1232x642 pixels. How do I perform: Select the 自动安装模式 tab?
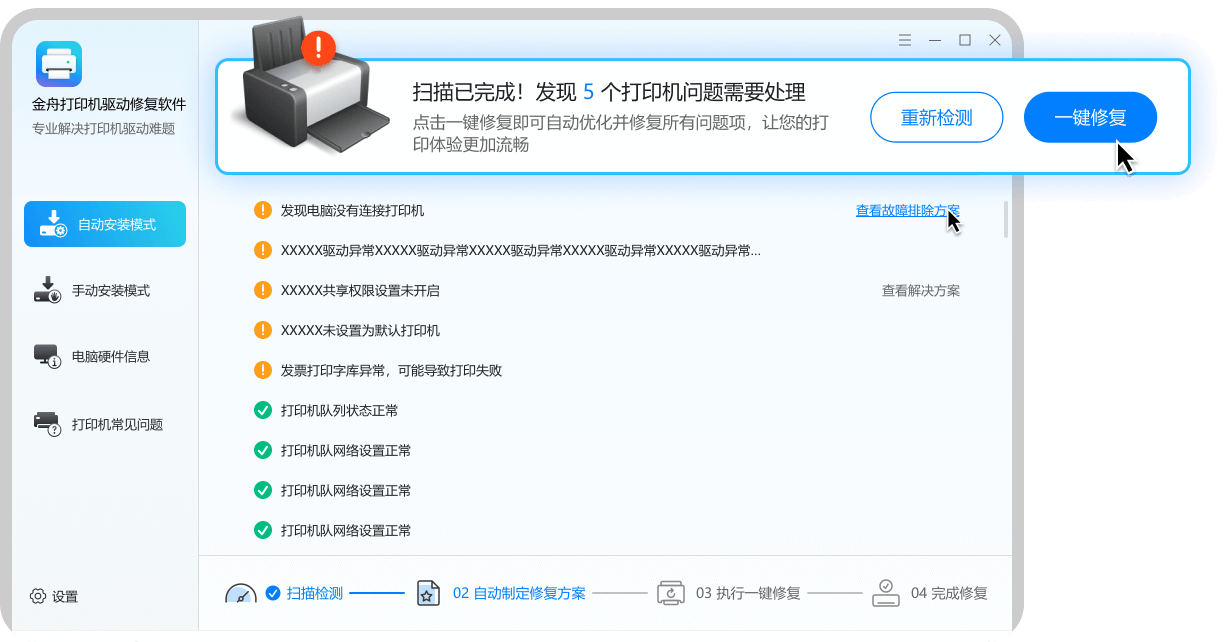tap(105, 224)
